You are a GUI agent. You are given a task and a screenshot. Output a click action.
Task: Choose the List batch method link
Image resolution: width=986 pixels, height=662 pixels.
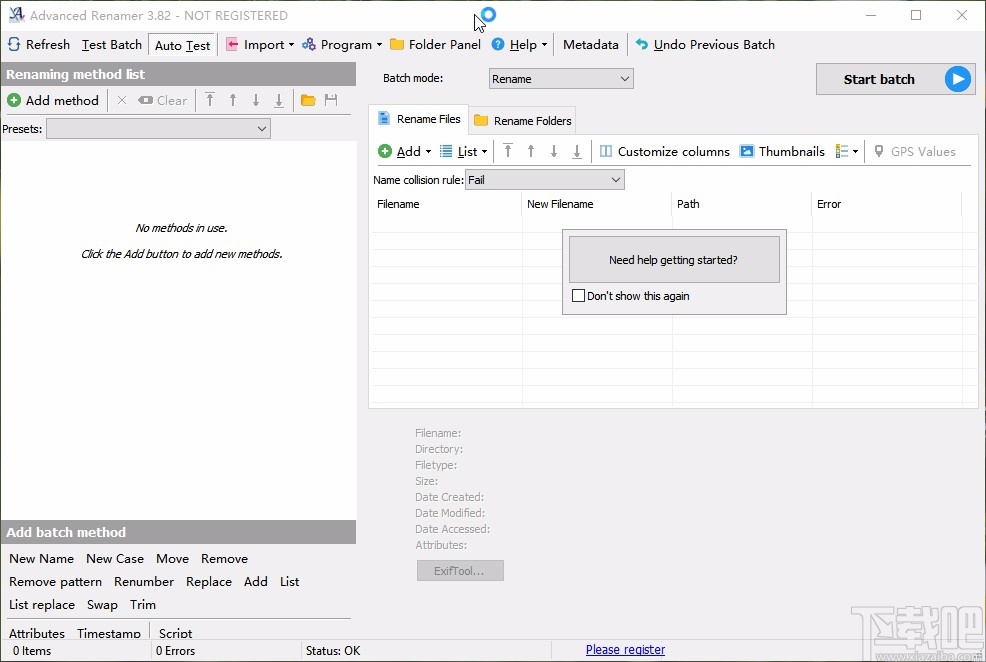[290, 582]
